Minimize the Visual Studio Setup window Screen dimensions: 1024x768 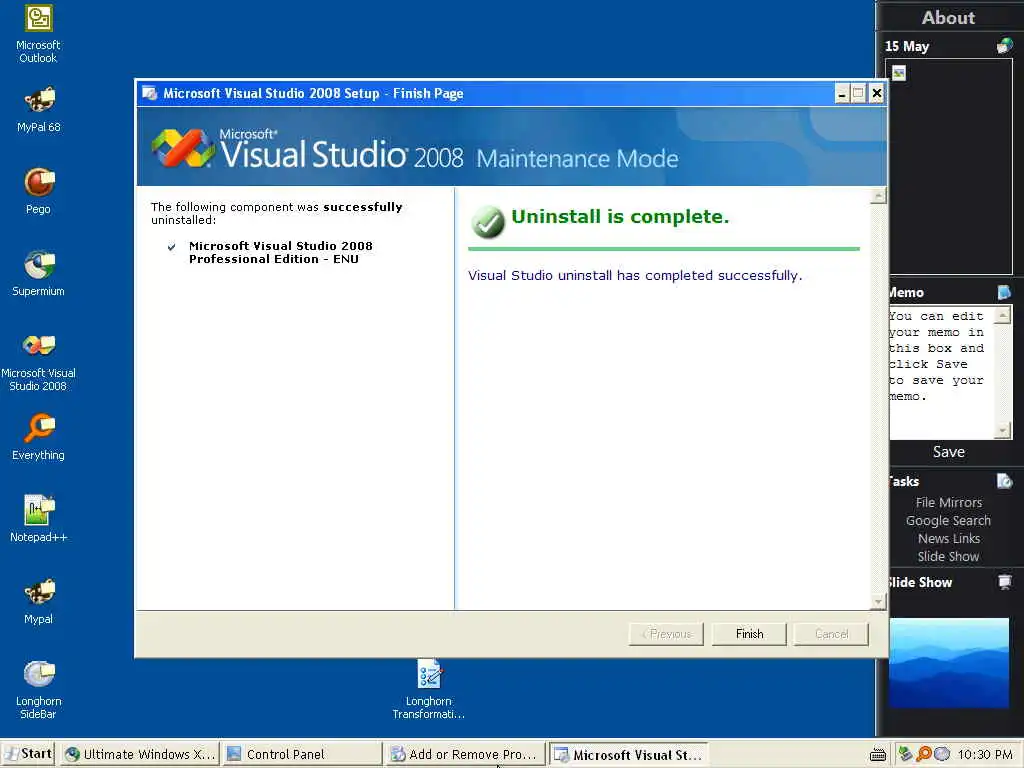(842, 93)
